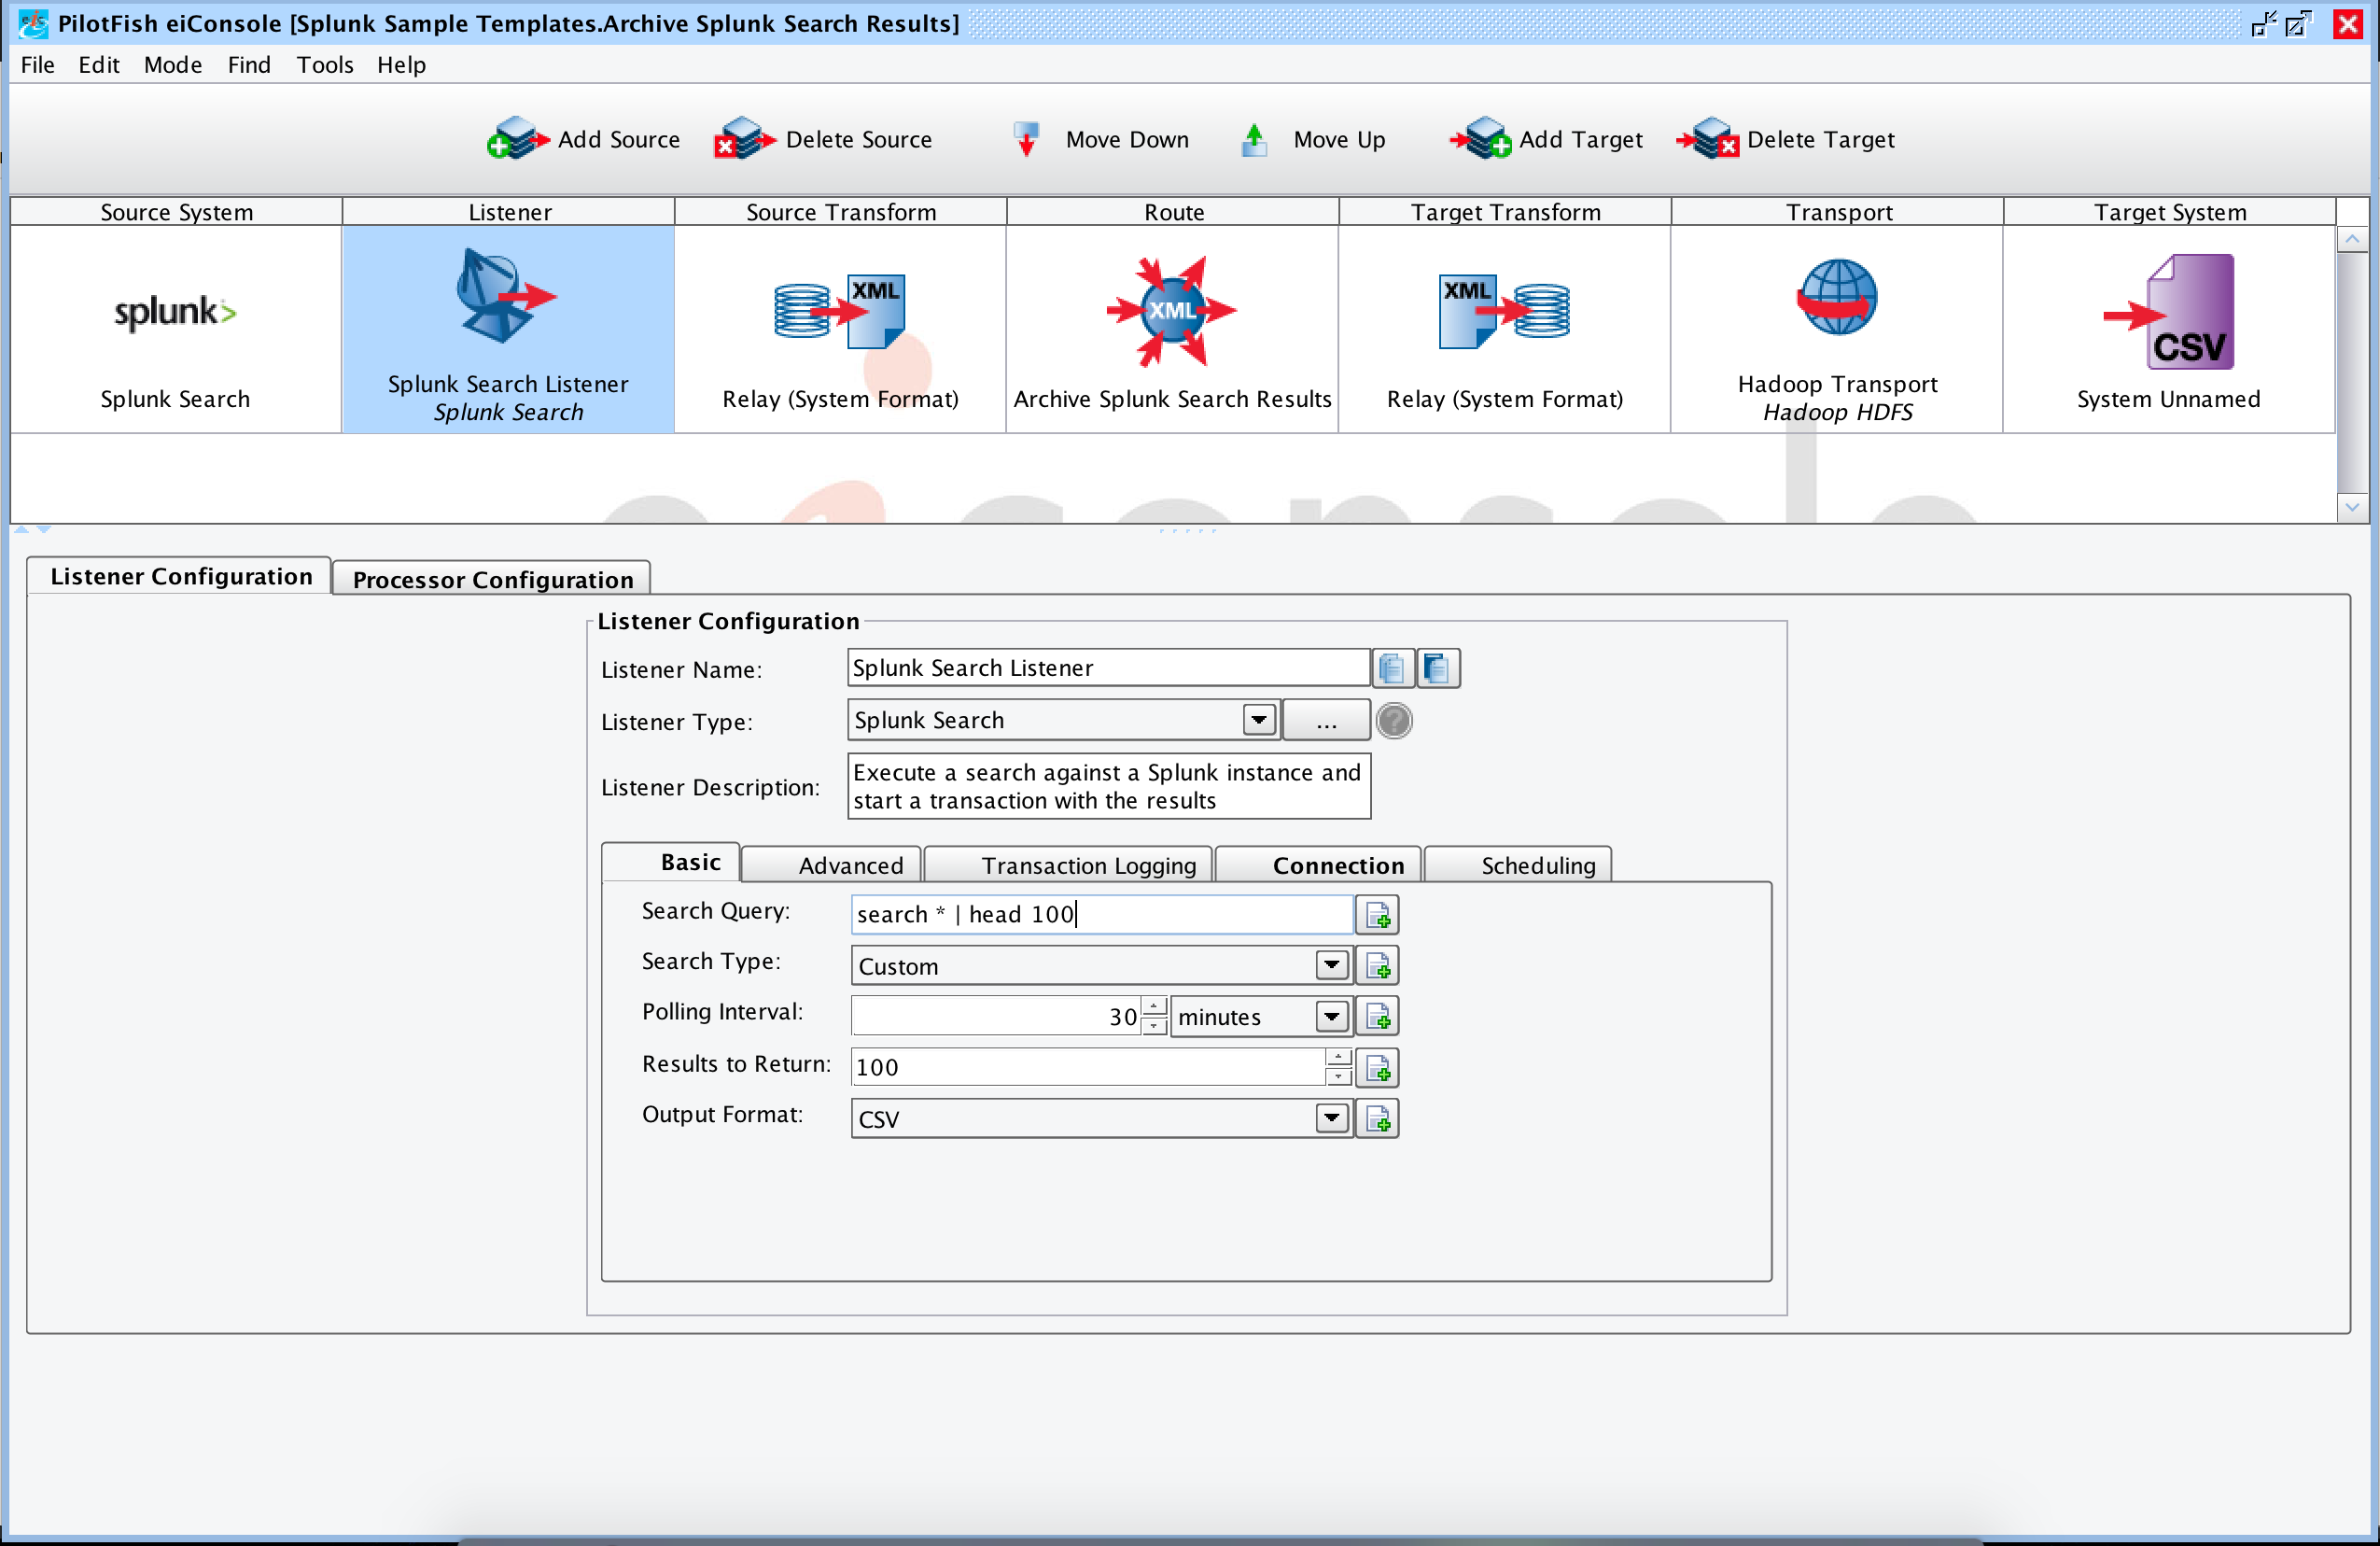Open the Listener Type dropdown
The width and height of the screenshot is (2380, 1546).
1259,720
